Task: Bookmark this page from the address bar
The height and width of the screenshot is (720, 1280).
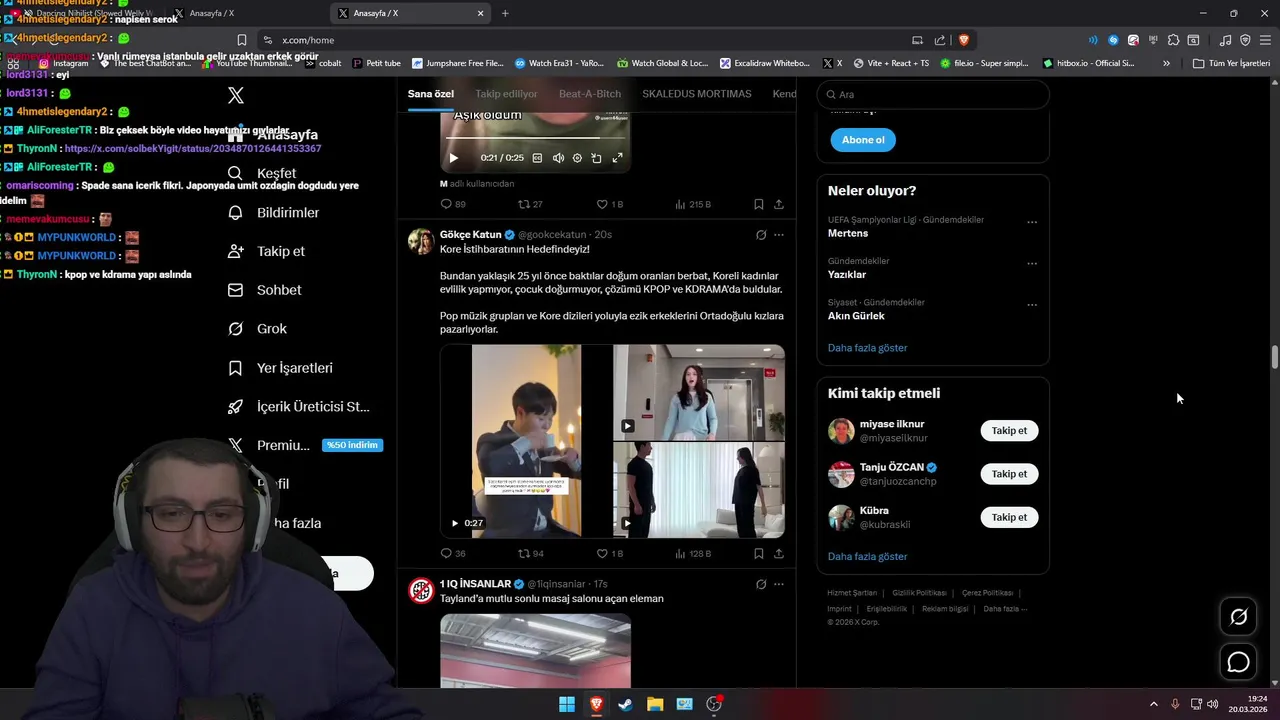Action: pos(242,40)
